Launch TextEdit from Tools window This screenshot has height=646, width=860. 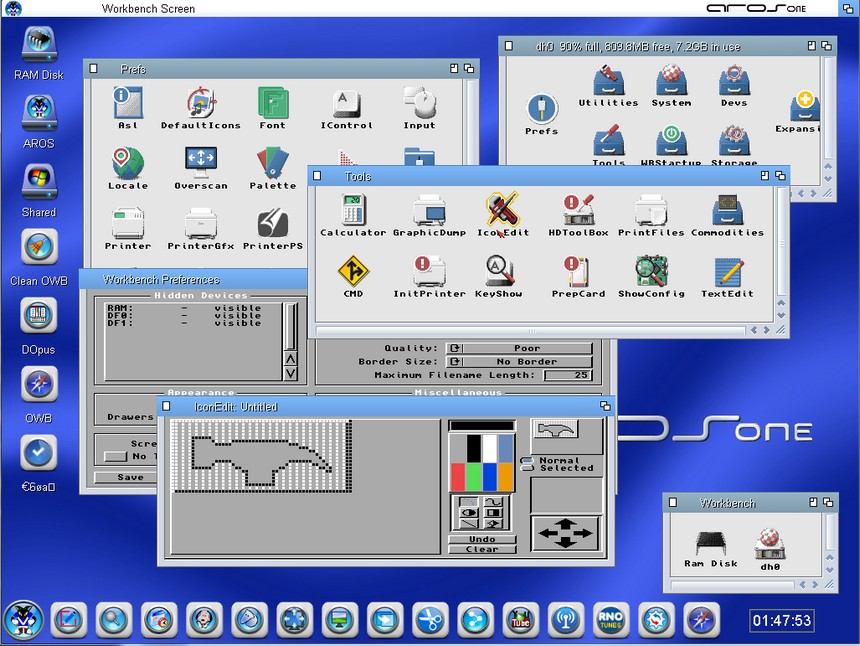coord(728,272)
